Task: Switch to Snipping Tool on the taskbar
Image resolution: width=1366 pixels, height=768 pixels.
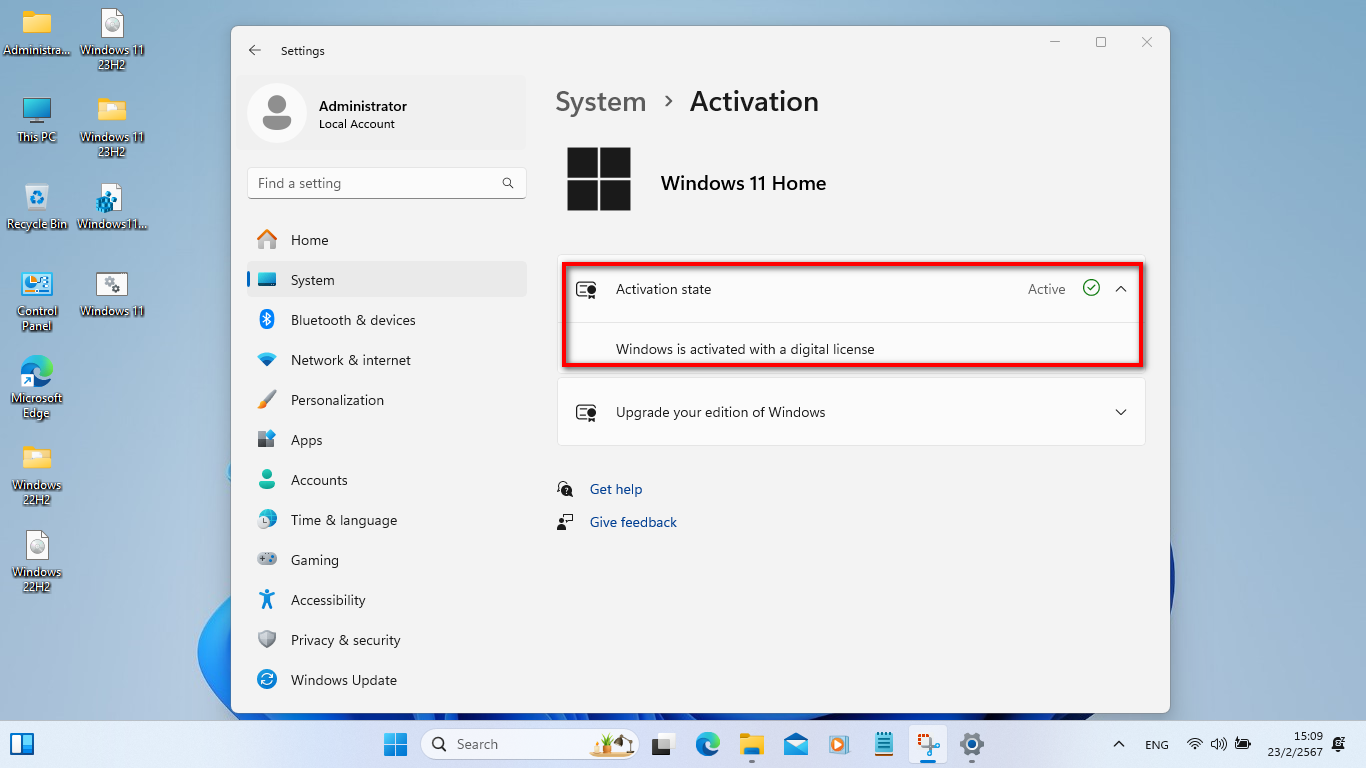Action: tap(928, 744)
